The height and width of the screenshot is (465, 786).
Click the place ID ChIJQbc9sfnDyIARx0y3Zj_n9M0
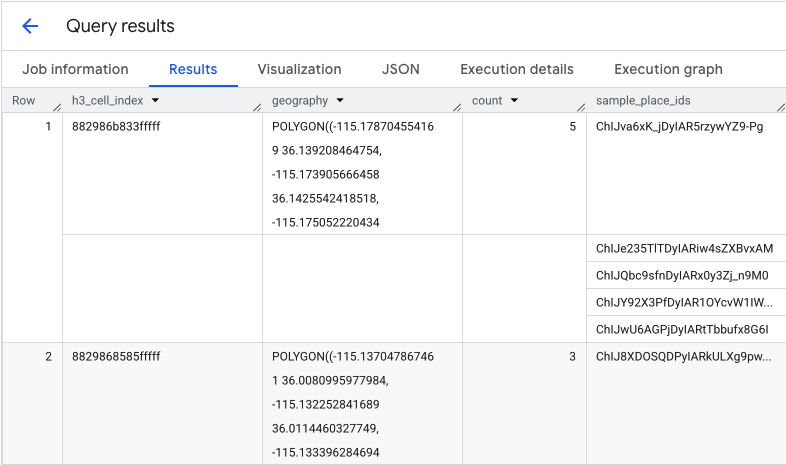point(682,275)
